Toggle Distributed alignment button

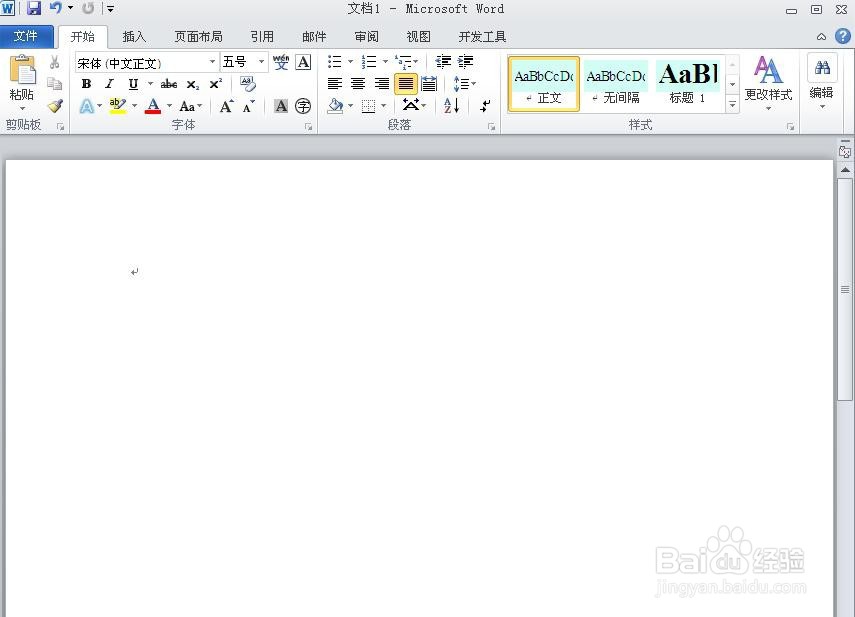tap(429, 83)
